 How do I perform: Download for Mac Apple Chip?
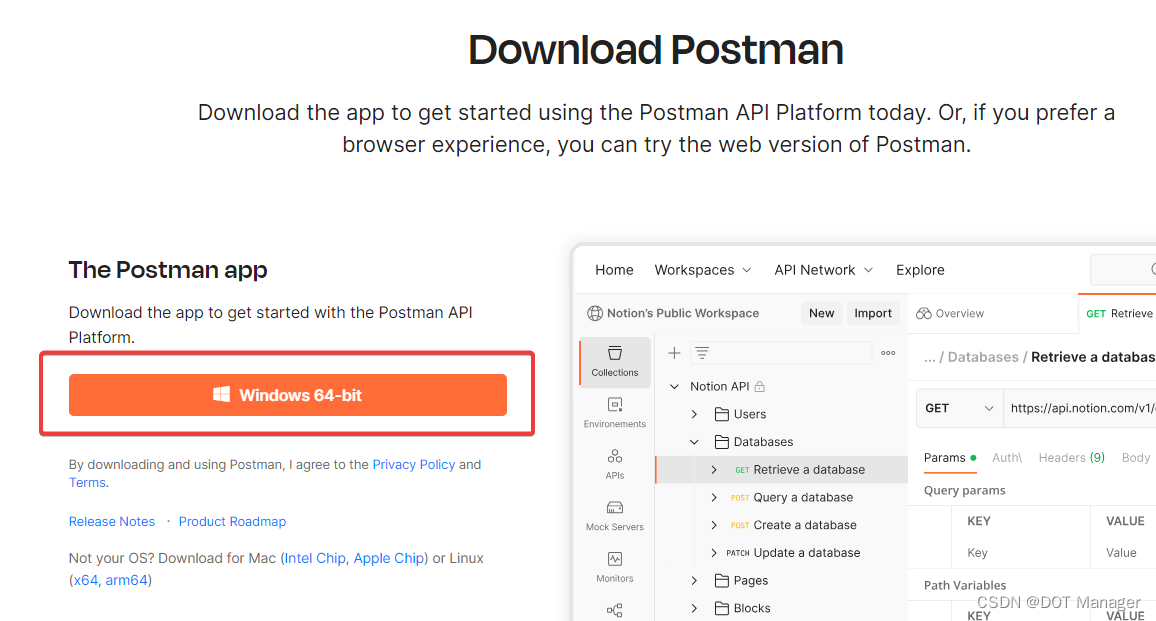[389, 558]
